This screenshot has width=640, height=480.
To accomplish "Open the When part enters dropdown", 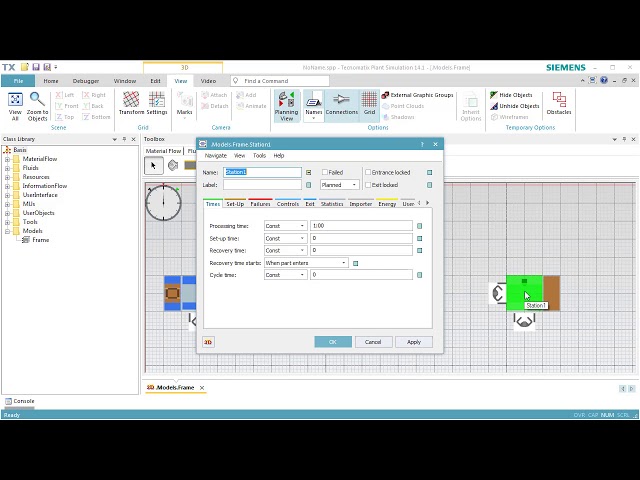I will 306,263.
